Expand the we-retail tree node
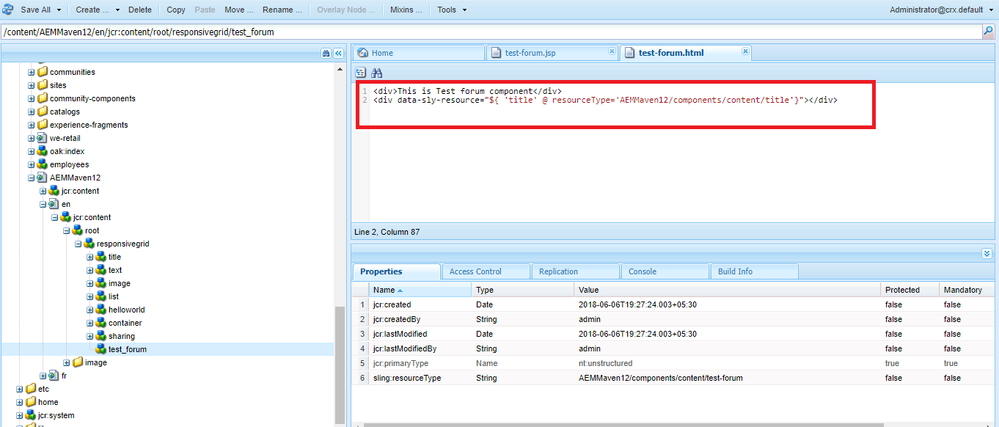Screen dimensions: 999x427 [31, 138]
